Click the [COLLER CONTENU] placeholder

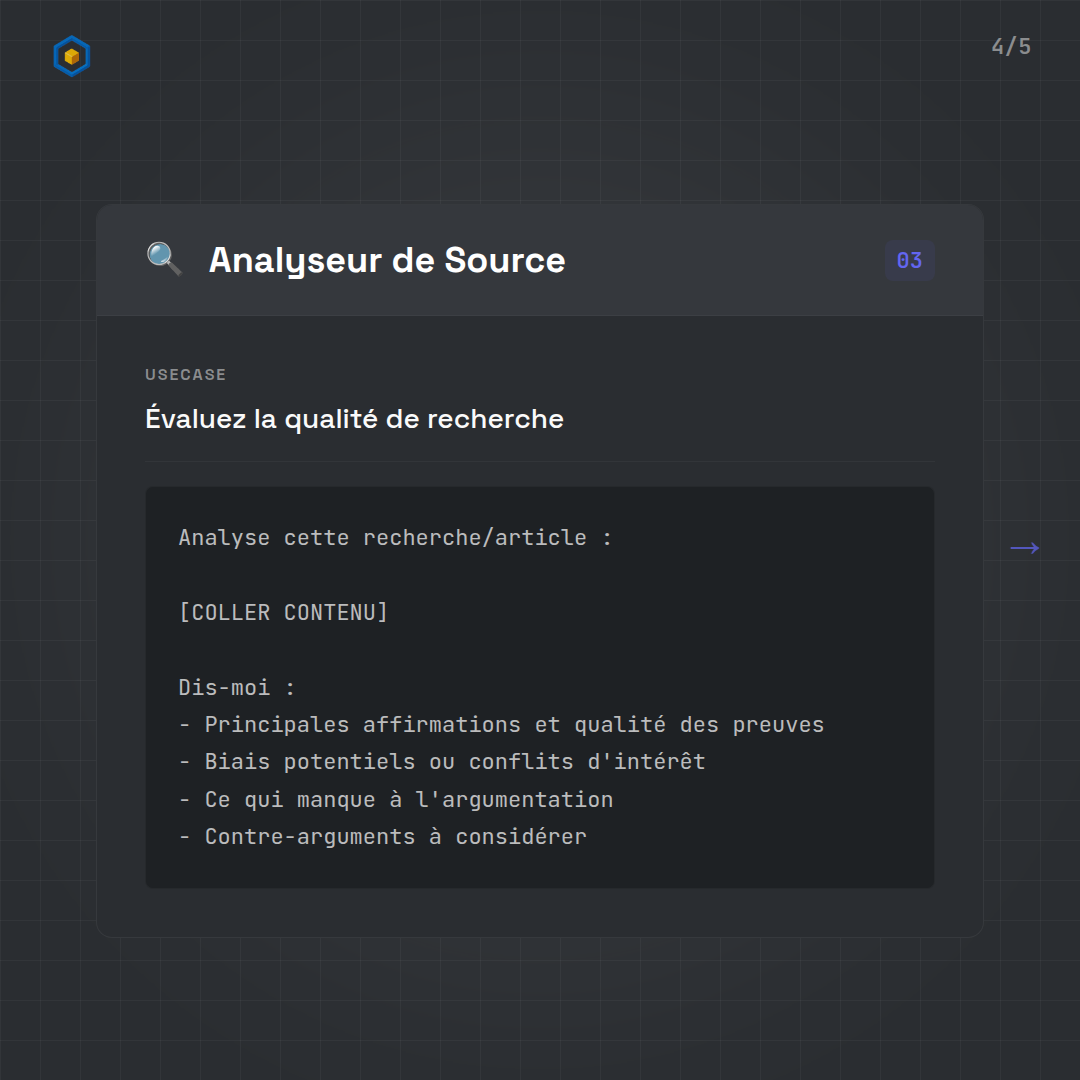click(283, 612)
